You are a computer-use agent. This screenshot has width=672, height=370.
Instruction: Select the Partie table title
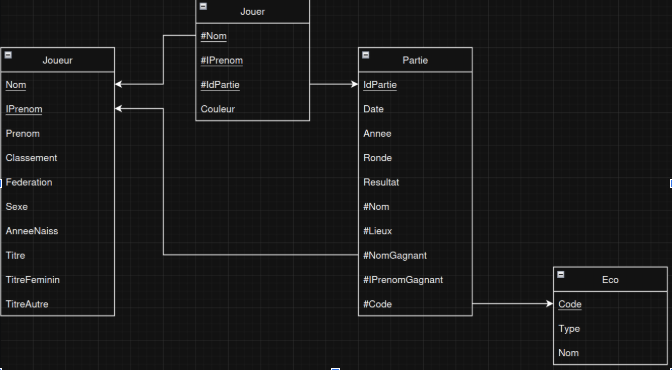click(415, 60)
